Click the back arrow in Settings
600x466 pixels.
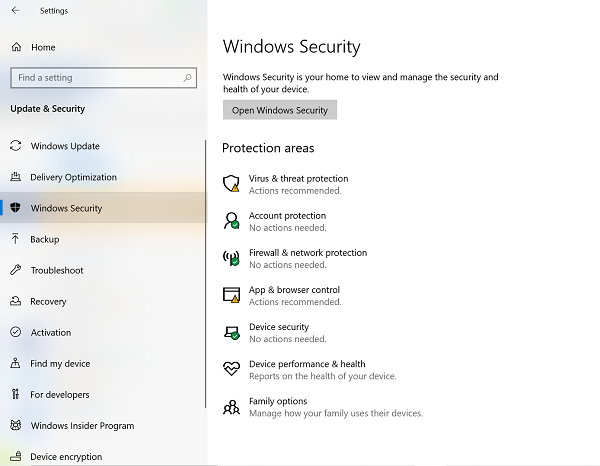coord(15,11)
